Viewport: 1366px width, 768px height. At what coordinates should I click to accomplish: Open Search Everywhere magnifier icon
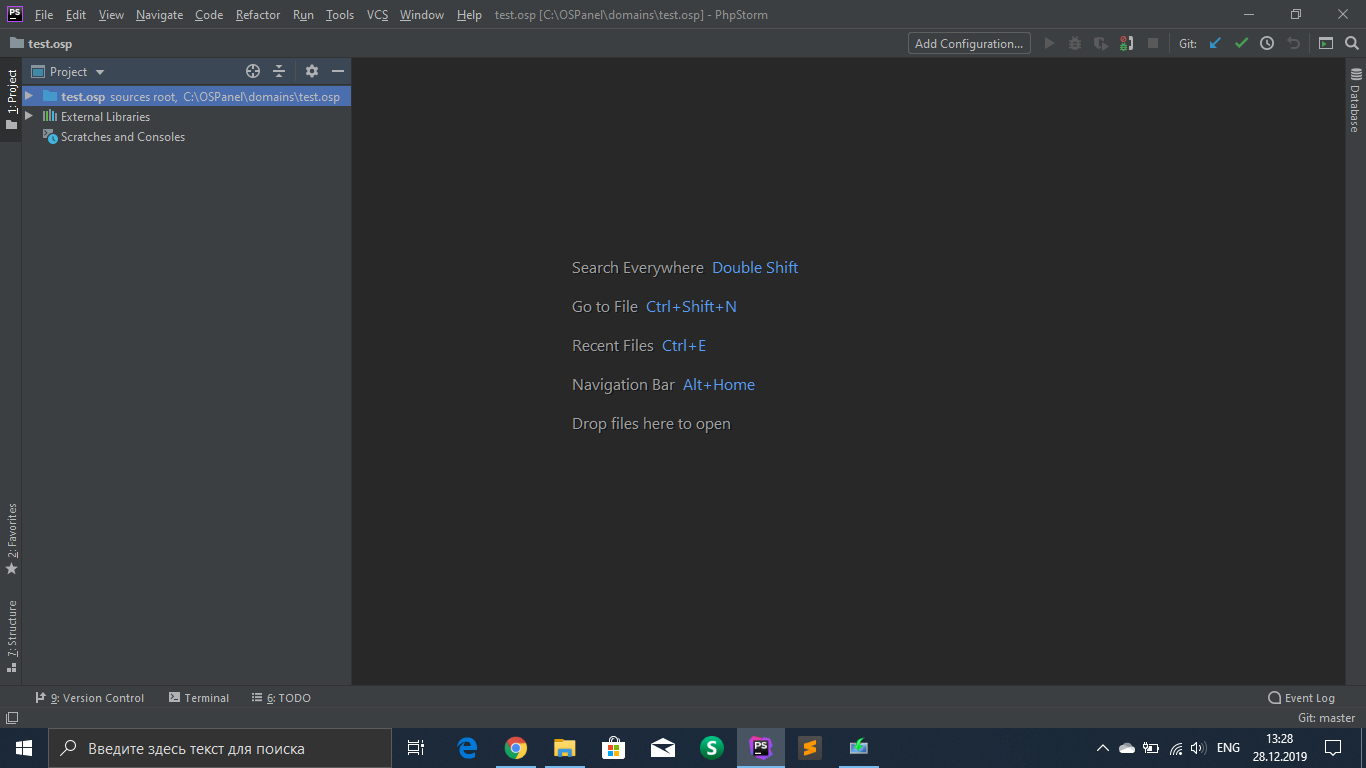[1352, 43]
